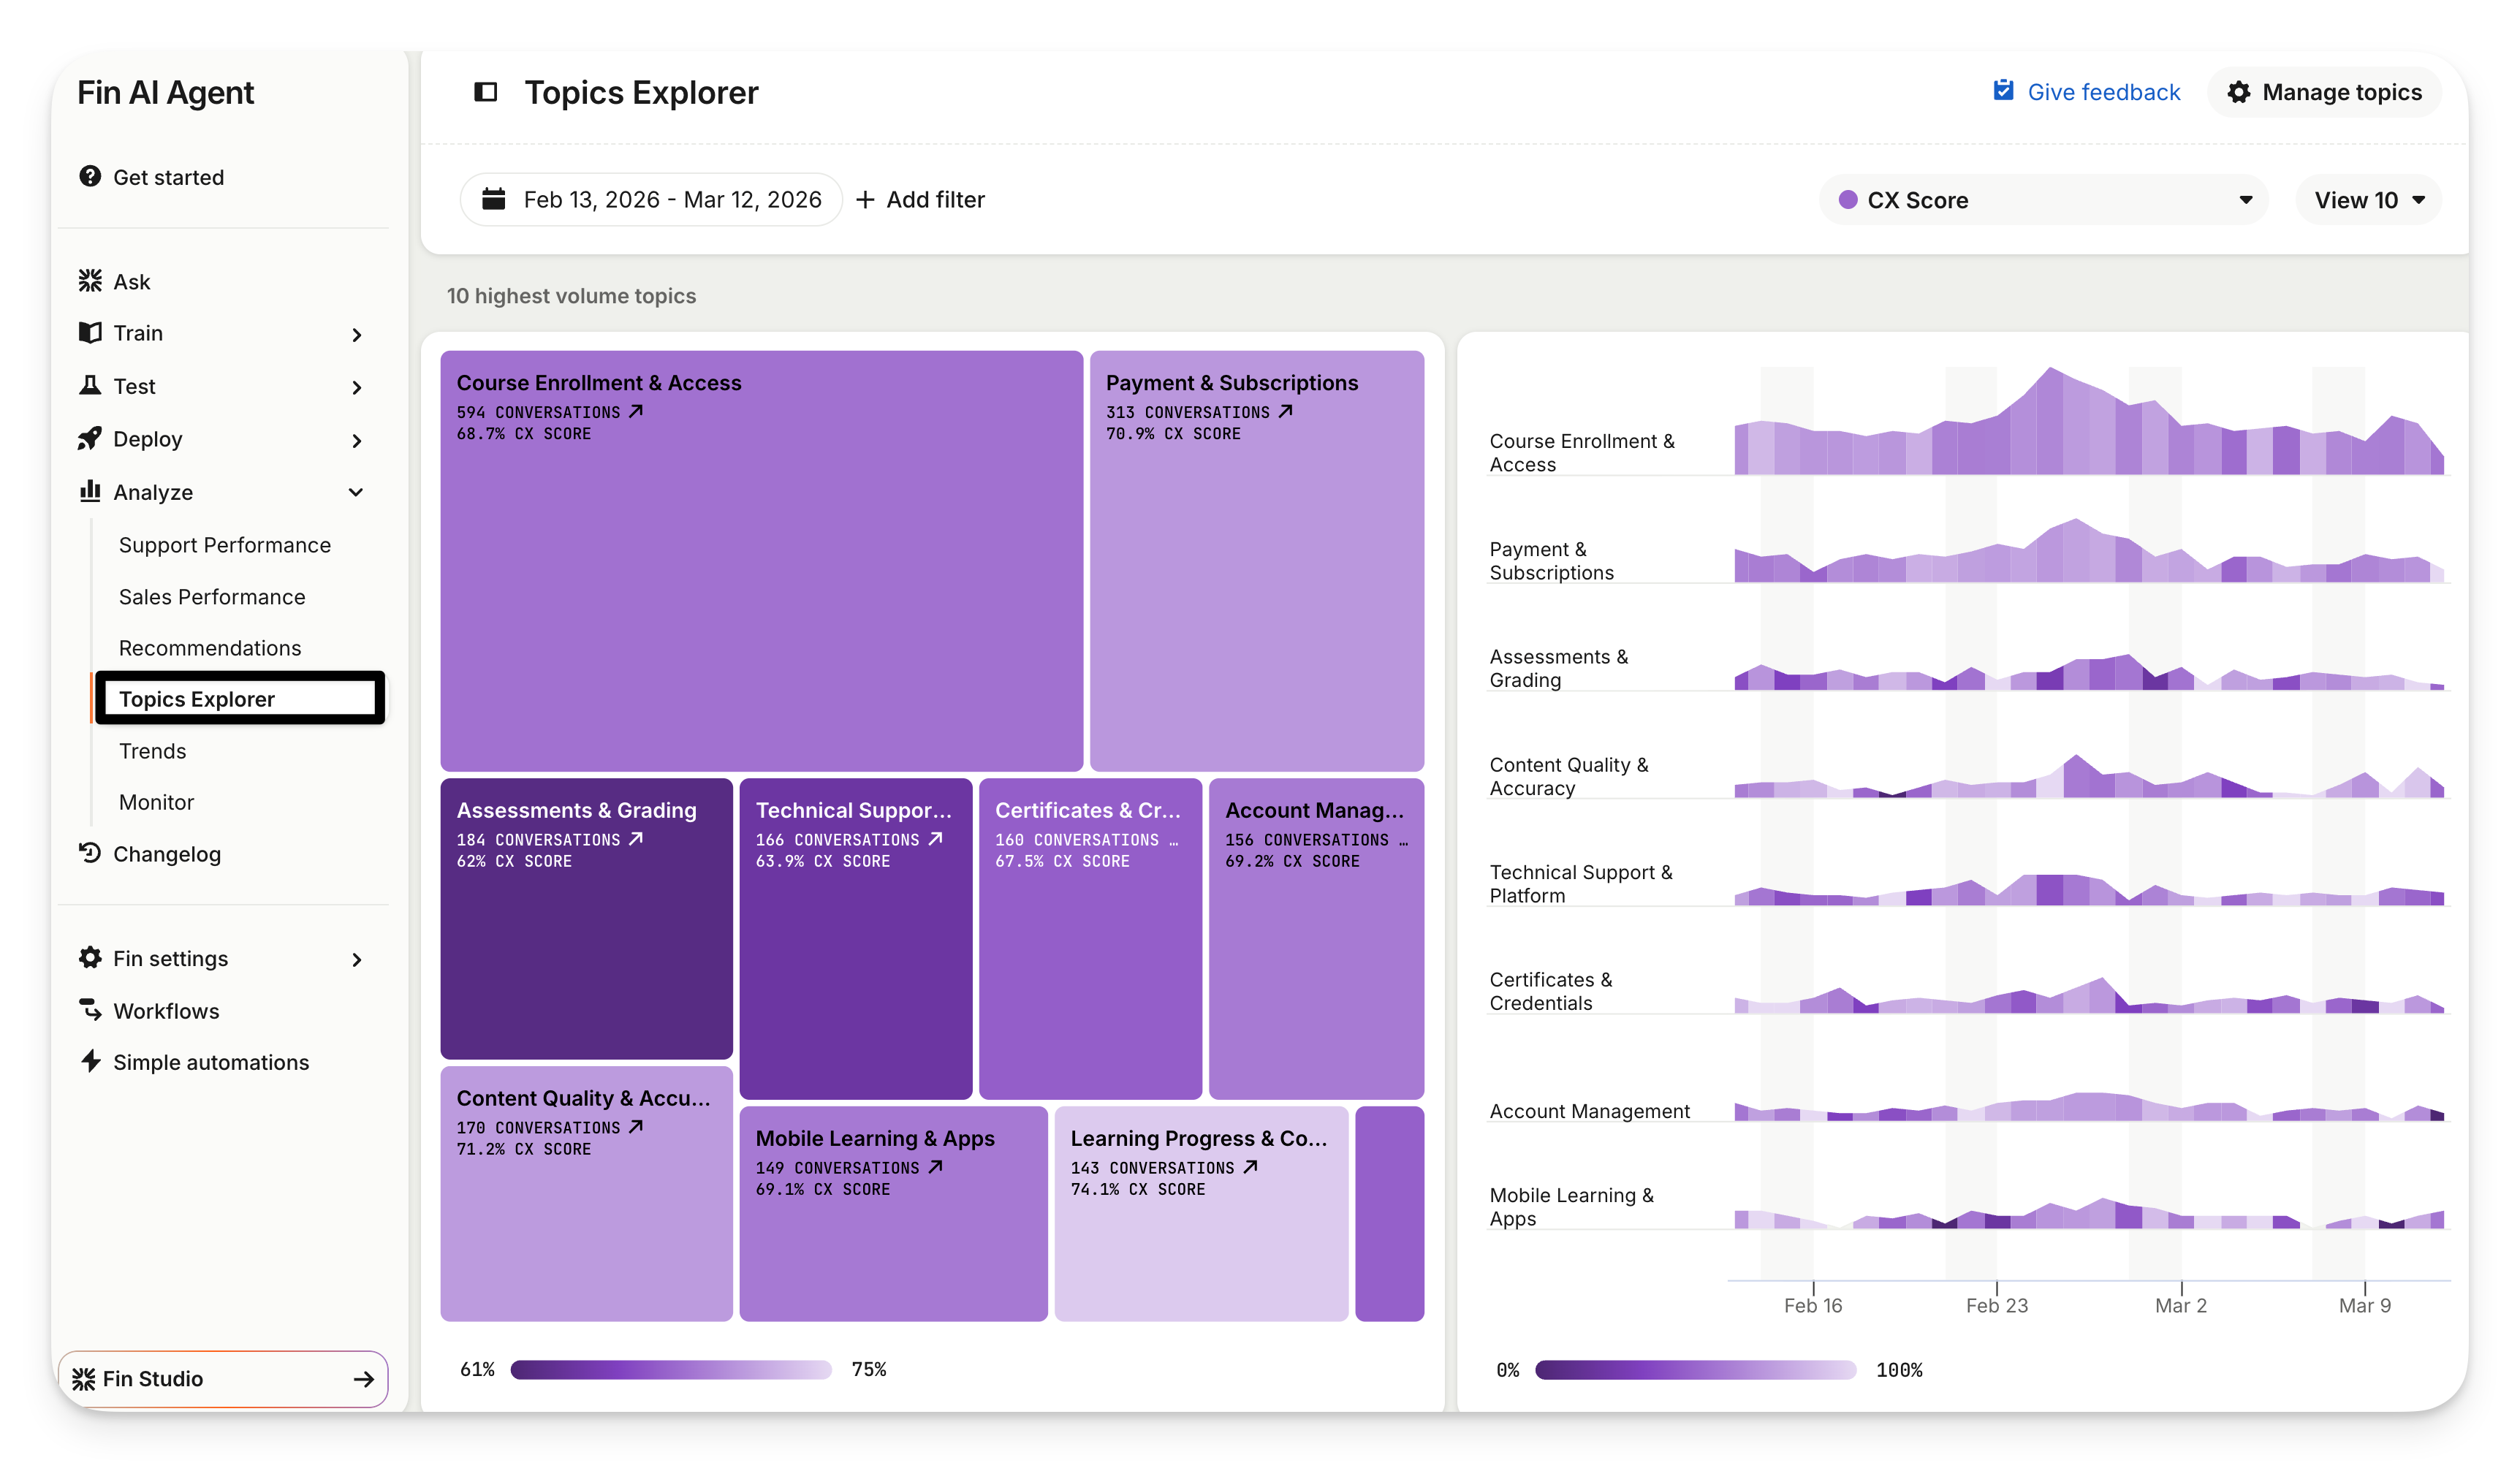Click the Deploy rocket icon
Screen dimensions: 2520x1463
[x=90, y=438]
